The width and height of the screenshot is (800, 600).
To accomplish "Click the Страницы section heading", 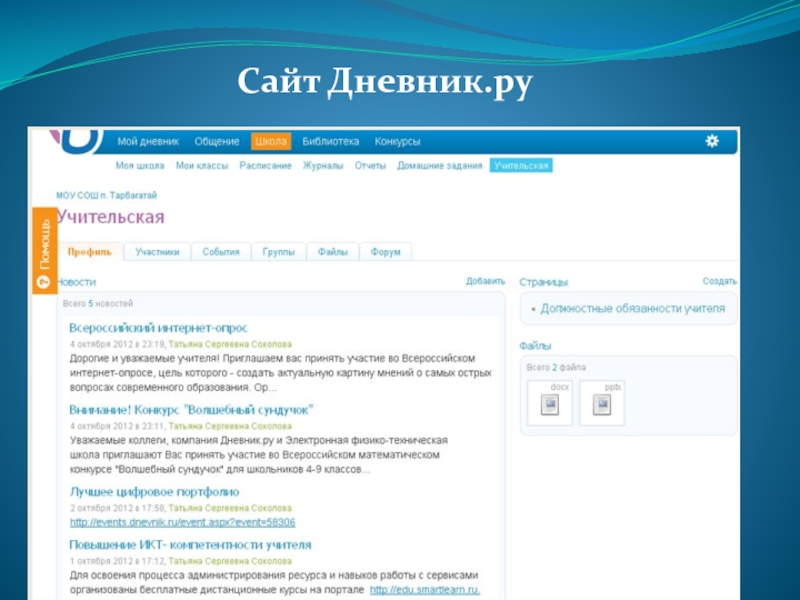I will coord(543,282).
